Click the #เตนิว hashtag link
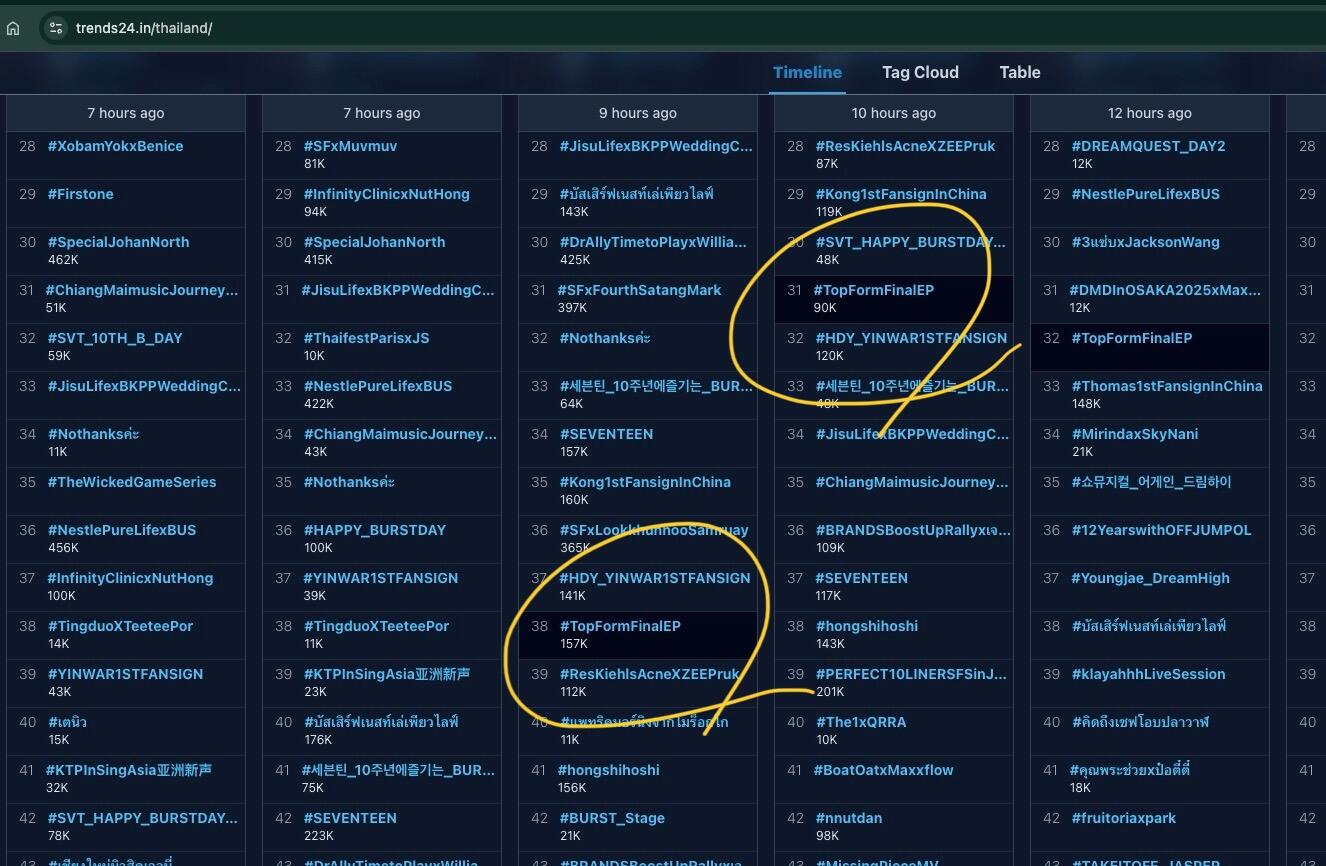 click(67, 722)
